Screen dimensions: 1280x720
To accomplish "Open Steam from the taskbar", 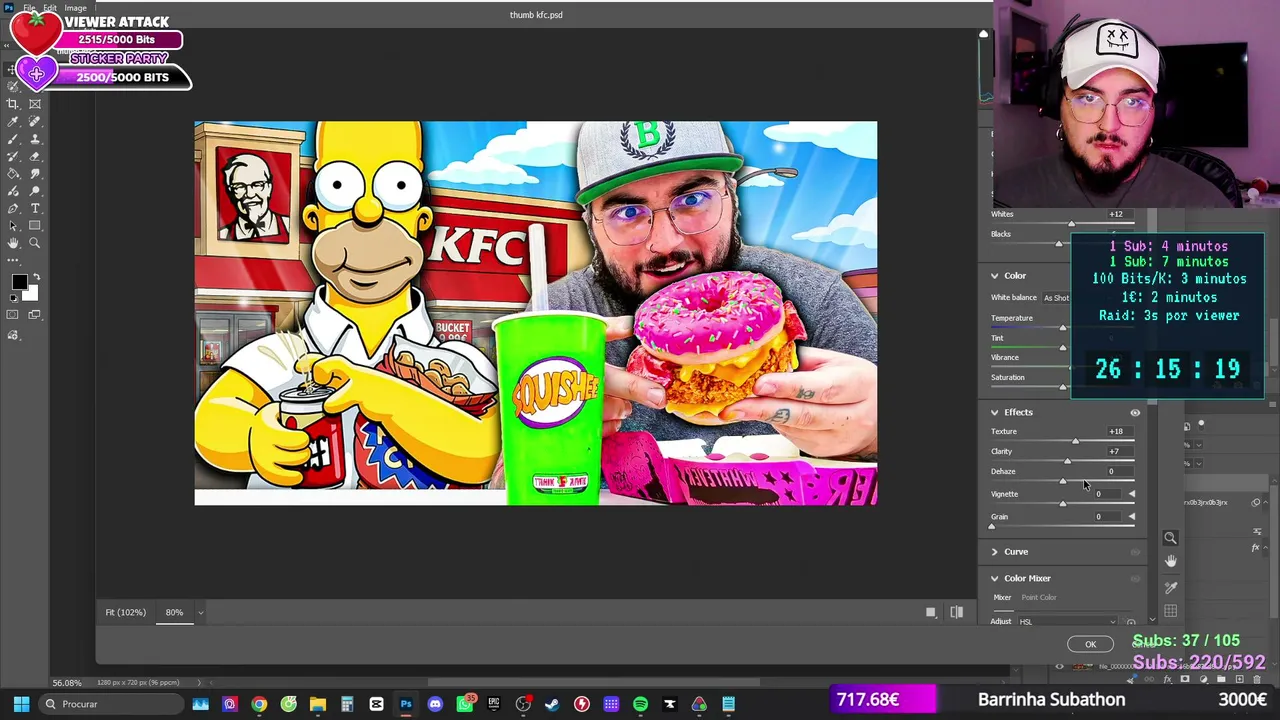I will coord(552,704).
